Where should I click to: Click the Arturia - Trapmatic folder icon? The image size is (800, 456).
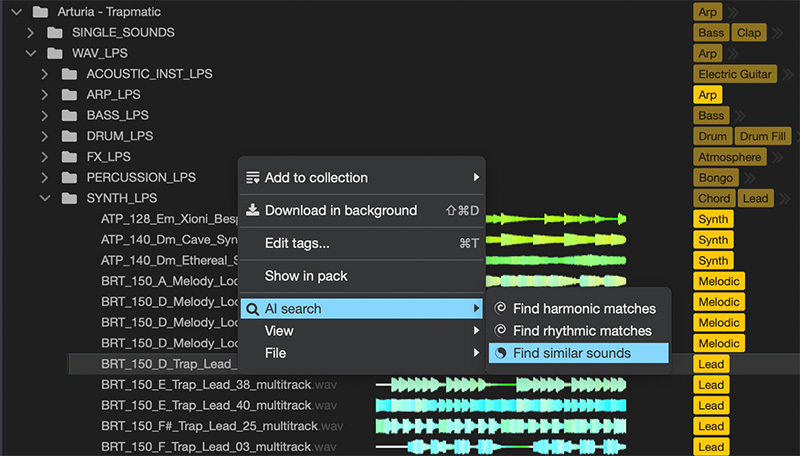40,12
